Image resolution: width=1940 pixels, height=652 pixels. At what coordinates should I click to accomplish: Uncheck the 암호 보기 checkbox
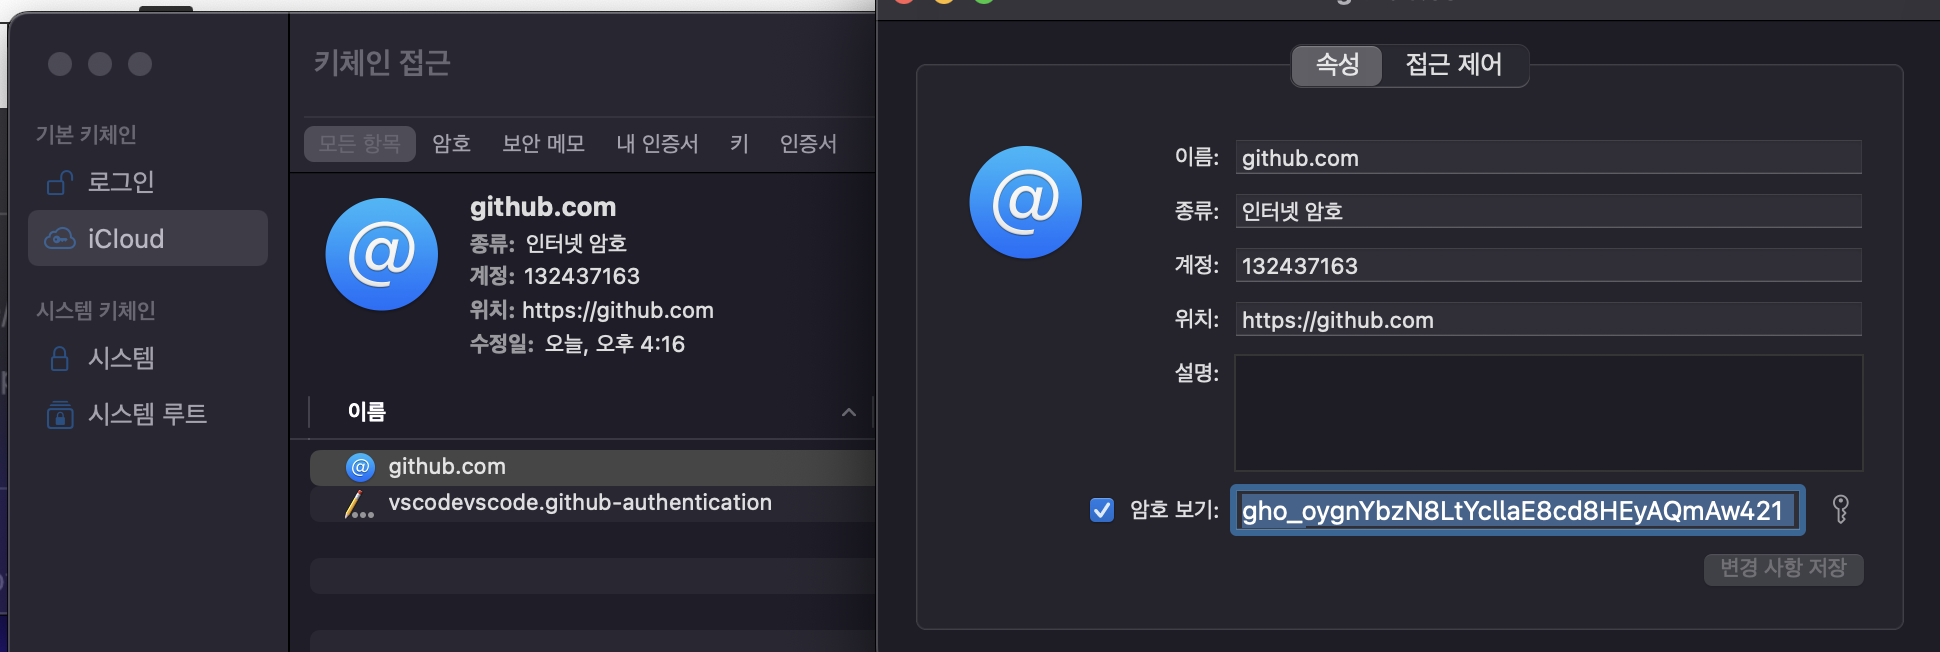(1102, 510)
